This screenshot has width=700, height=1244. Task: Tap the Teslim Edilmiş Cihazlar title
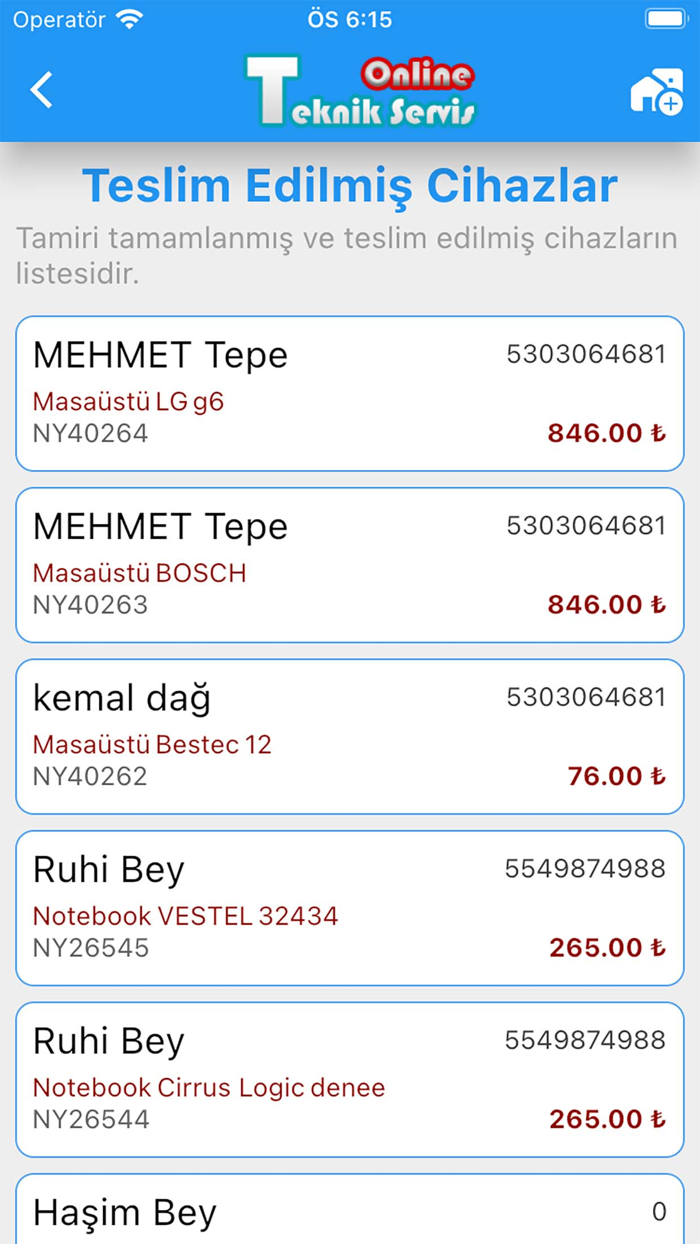tap(350, 185)
